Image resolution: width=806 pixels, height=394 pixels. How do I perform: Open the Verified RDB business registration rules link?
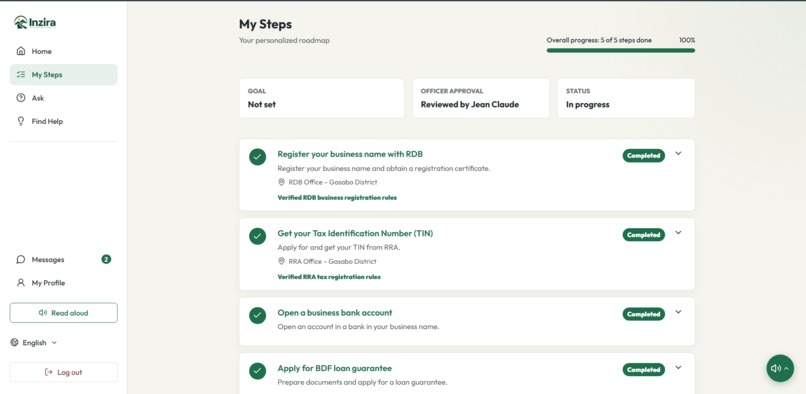(337, 198)
